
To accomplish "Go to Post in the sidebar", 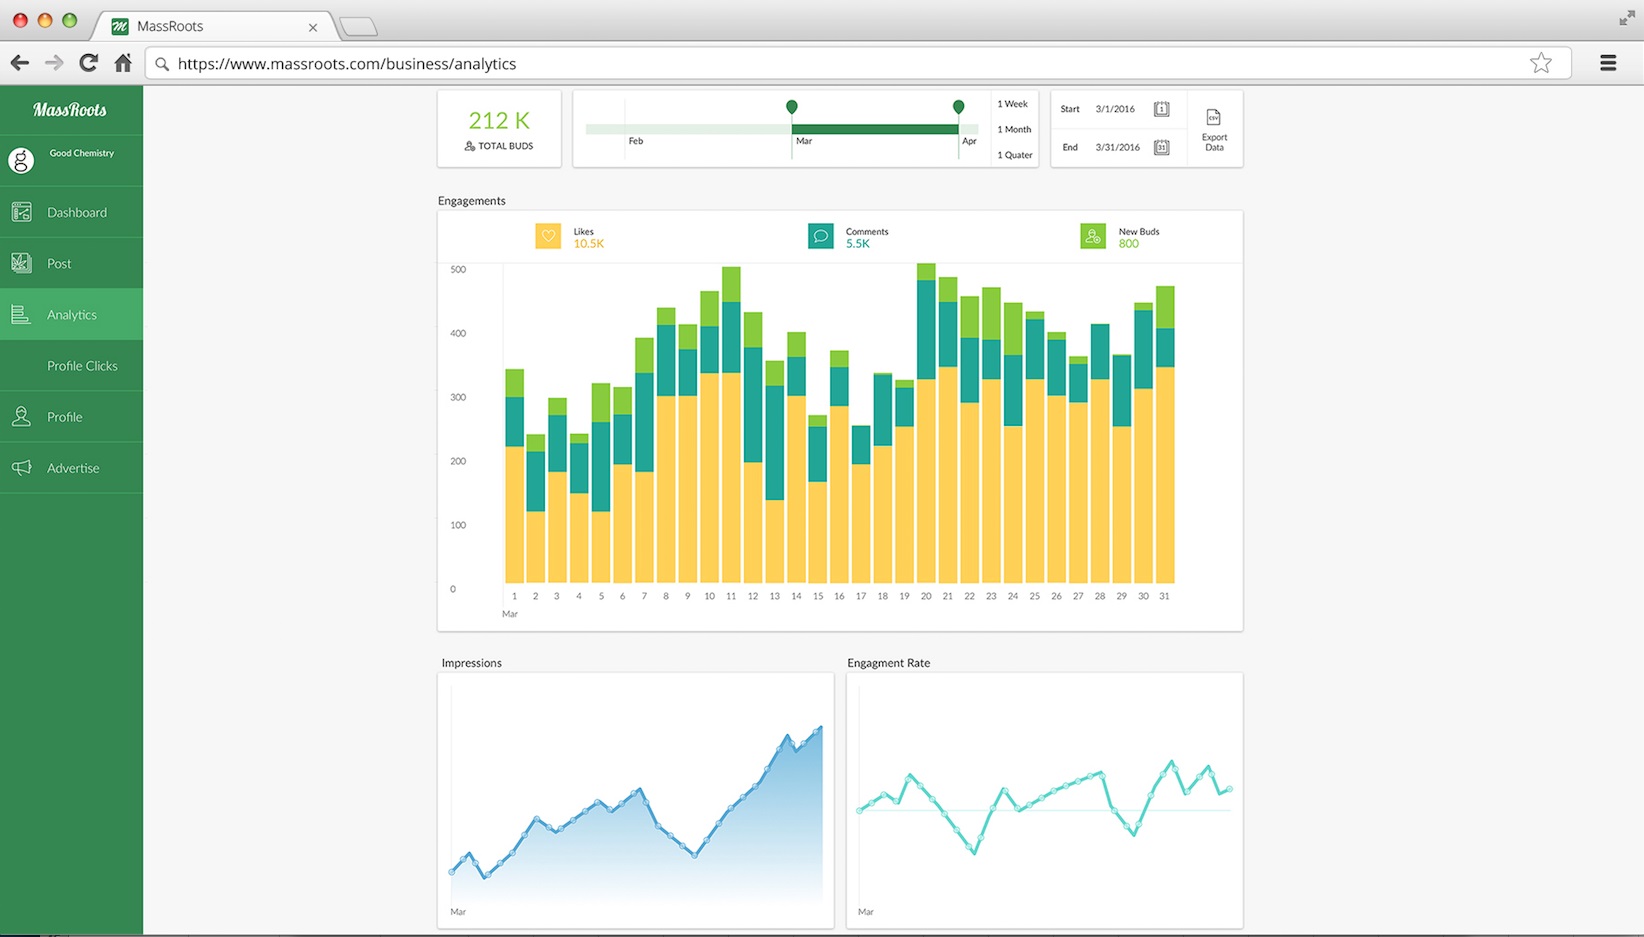I will 59,264.
